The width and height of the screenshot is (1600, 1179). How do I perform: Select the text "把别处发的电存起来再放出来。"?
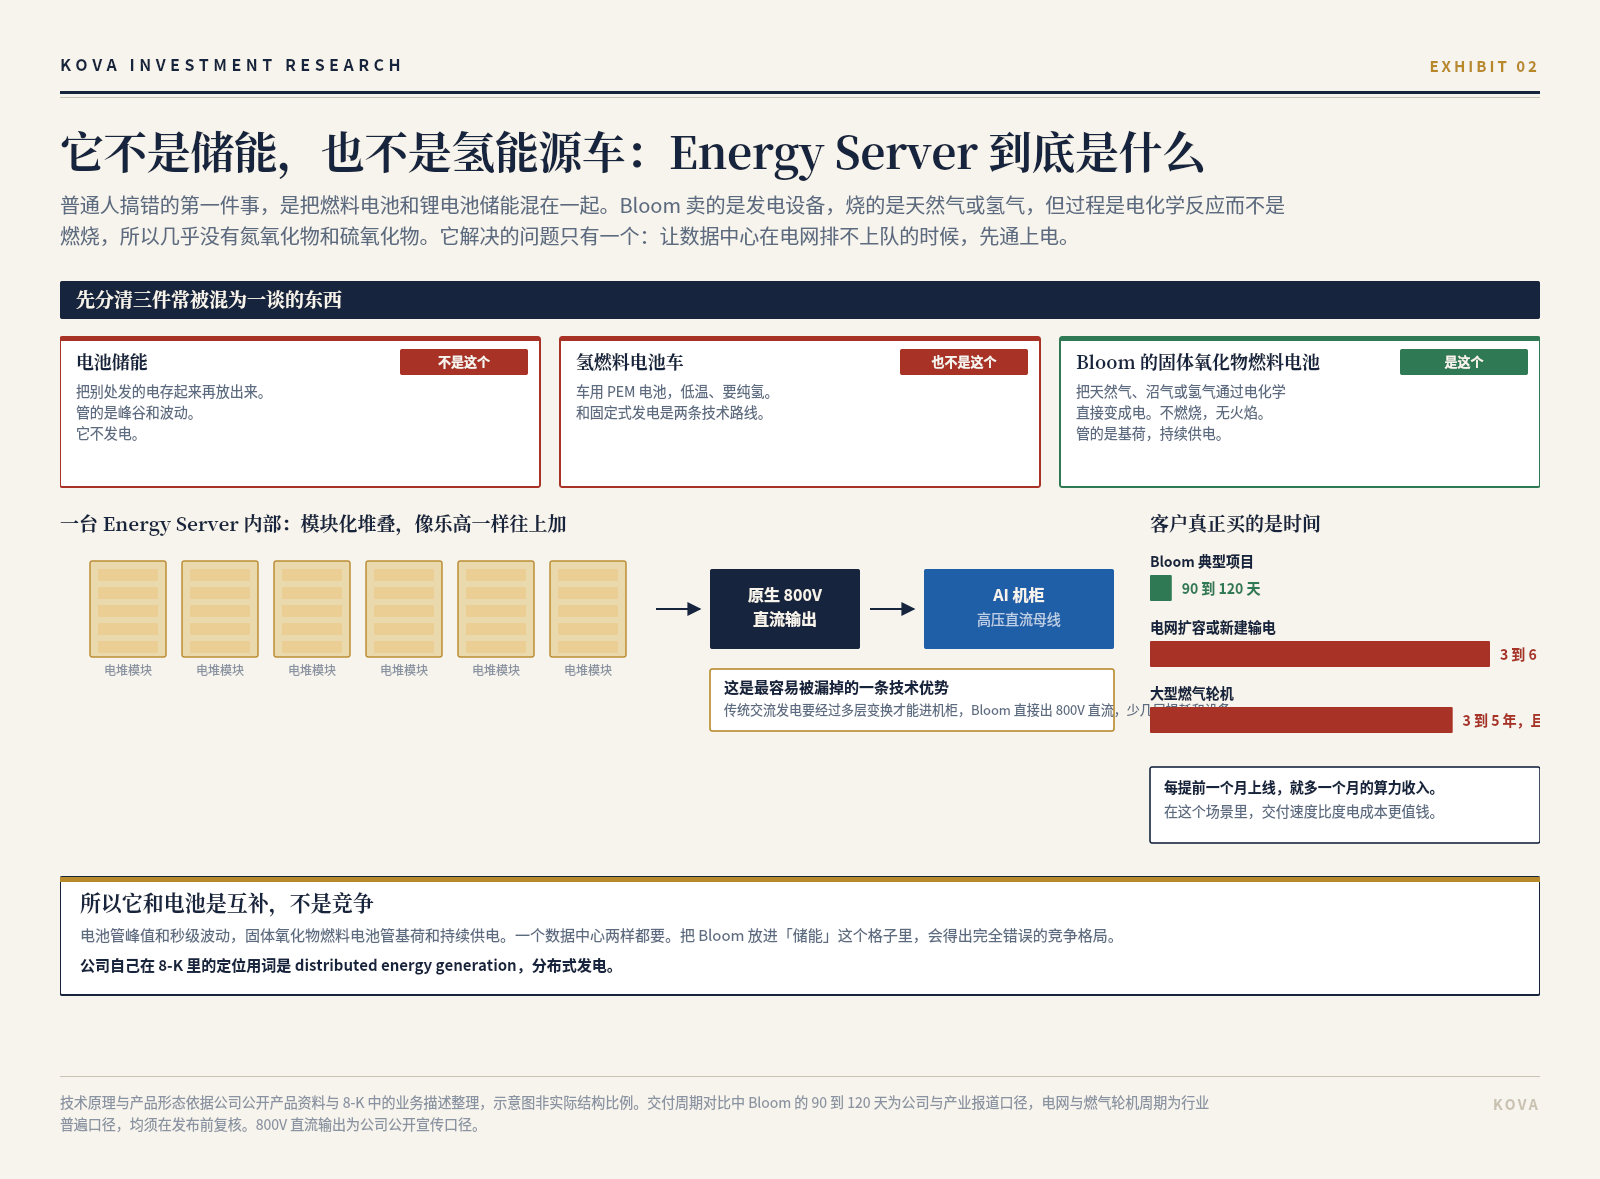171,392
